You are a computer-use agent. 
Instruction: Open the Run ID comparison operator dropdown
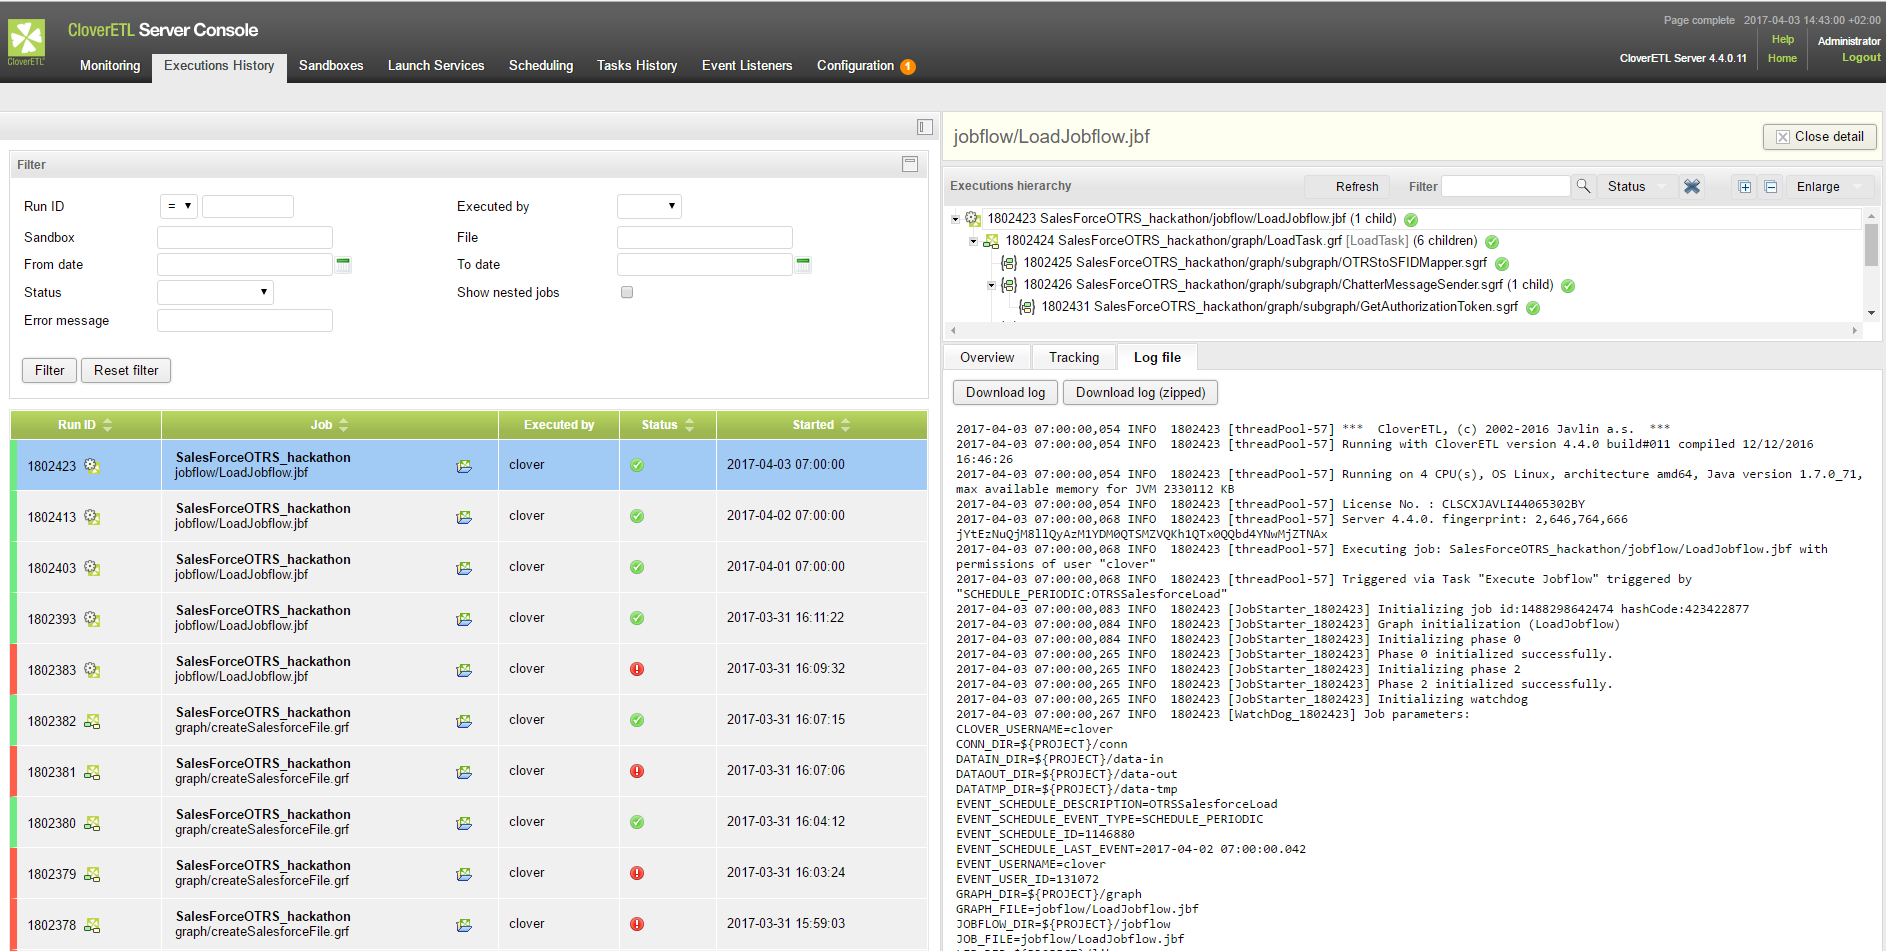pyautogui.click(x=179, y=206)
